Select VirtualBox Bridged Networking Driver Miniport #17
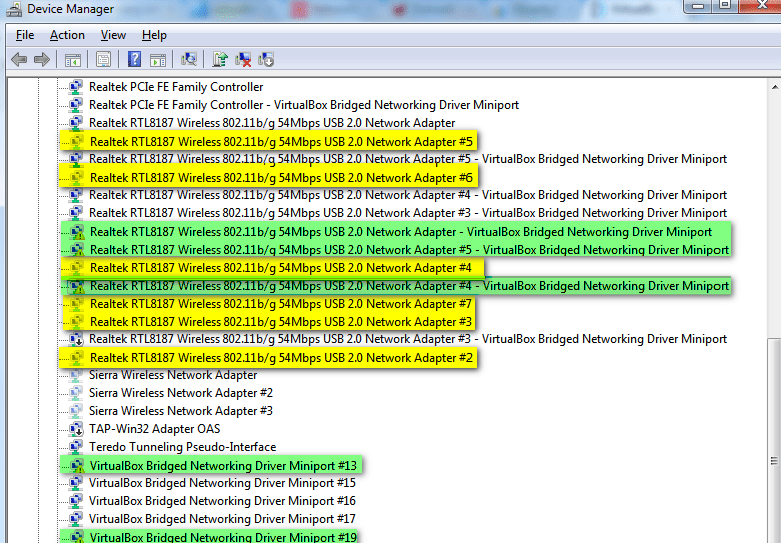The height and width of the screenshot is (543, 781). [x=222, y=519]
